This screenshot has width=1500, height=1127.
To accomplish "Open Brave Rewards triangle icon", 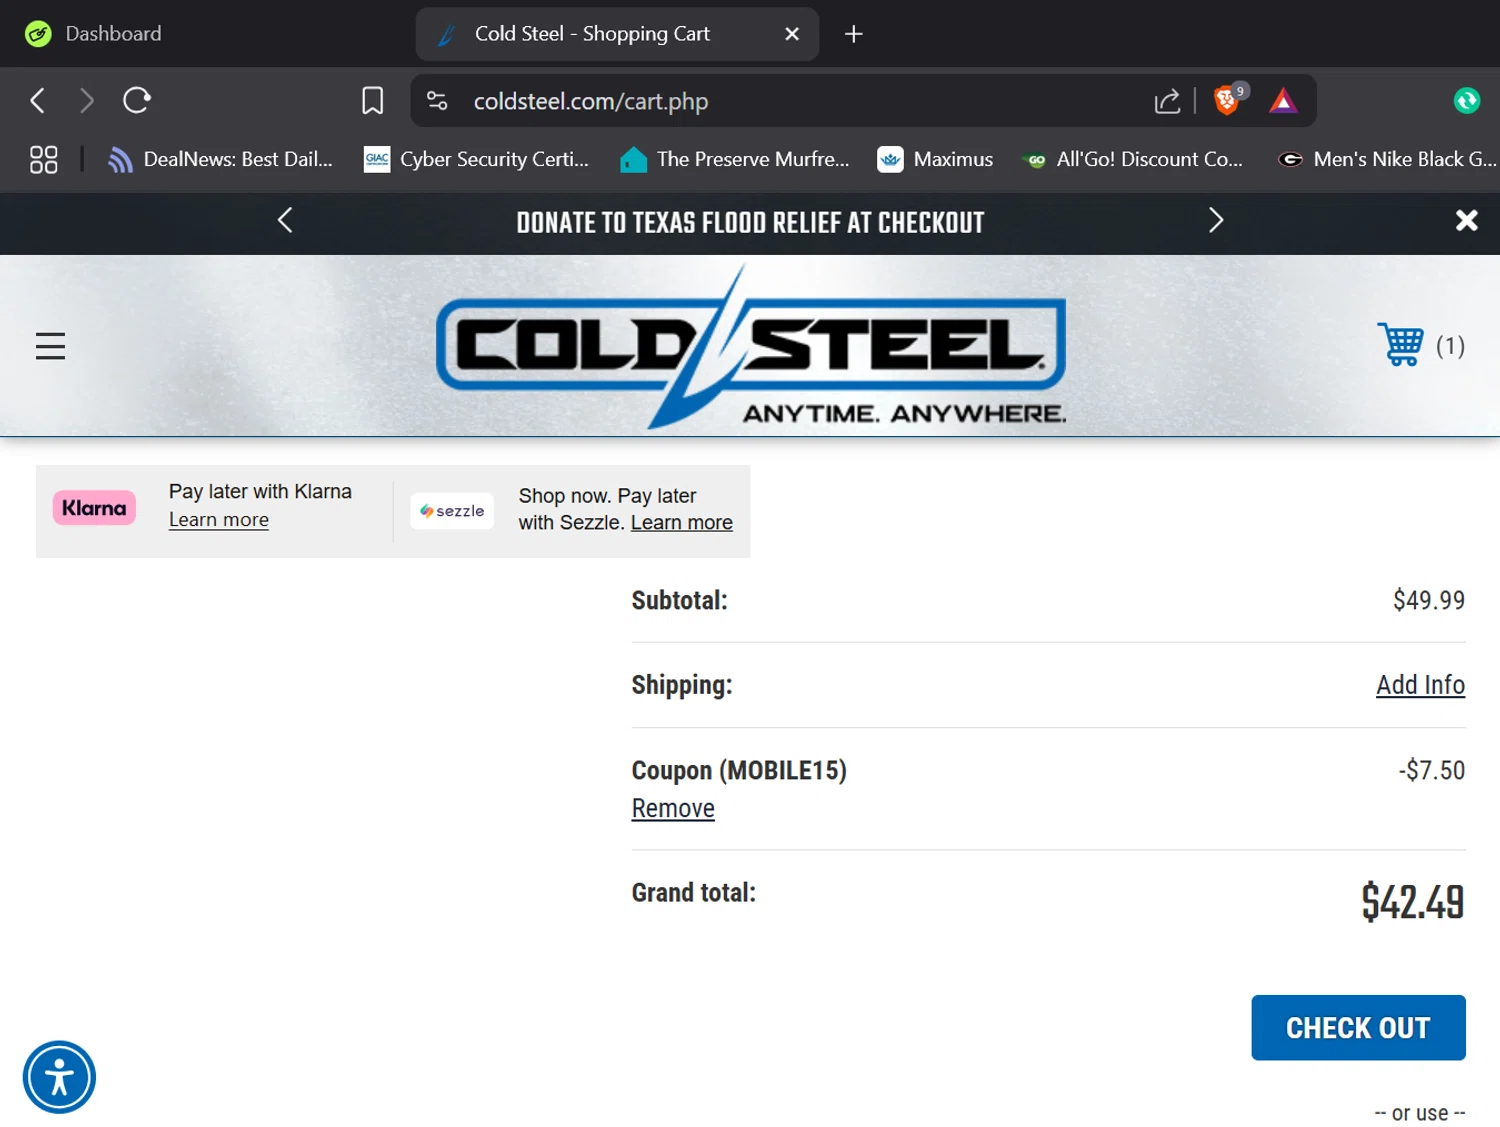I will (x=1283, y=101).
